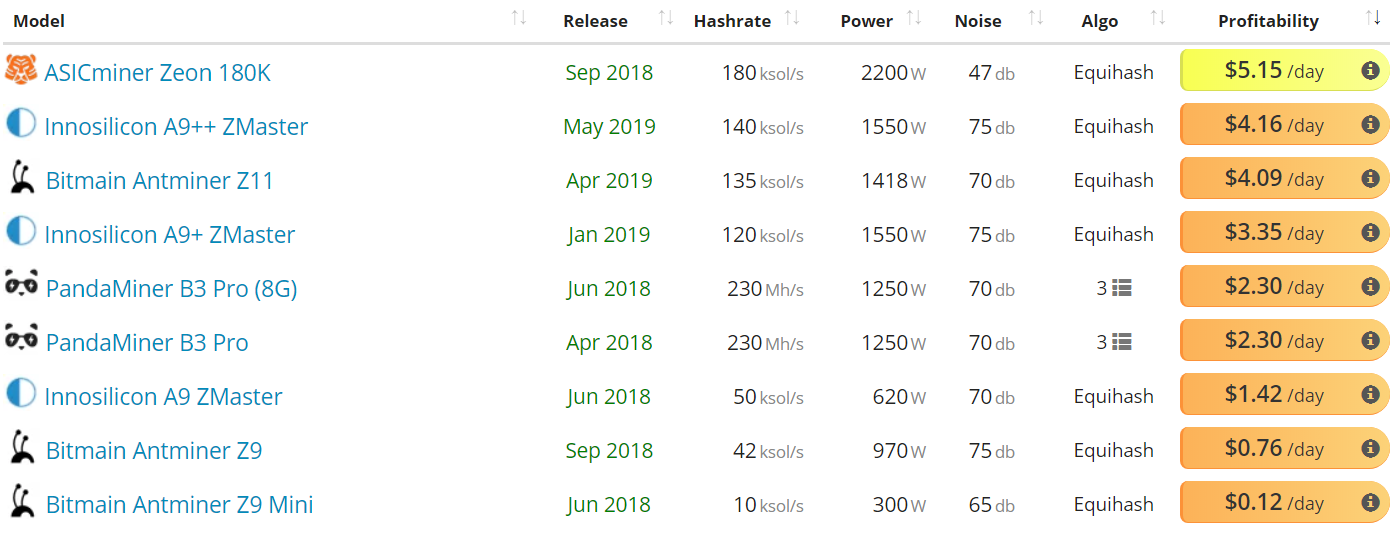Click the 1418 W power value
Image resolution: width=1400 pixels, height=540 pixels.
click(x=893, y=180)
